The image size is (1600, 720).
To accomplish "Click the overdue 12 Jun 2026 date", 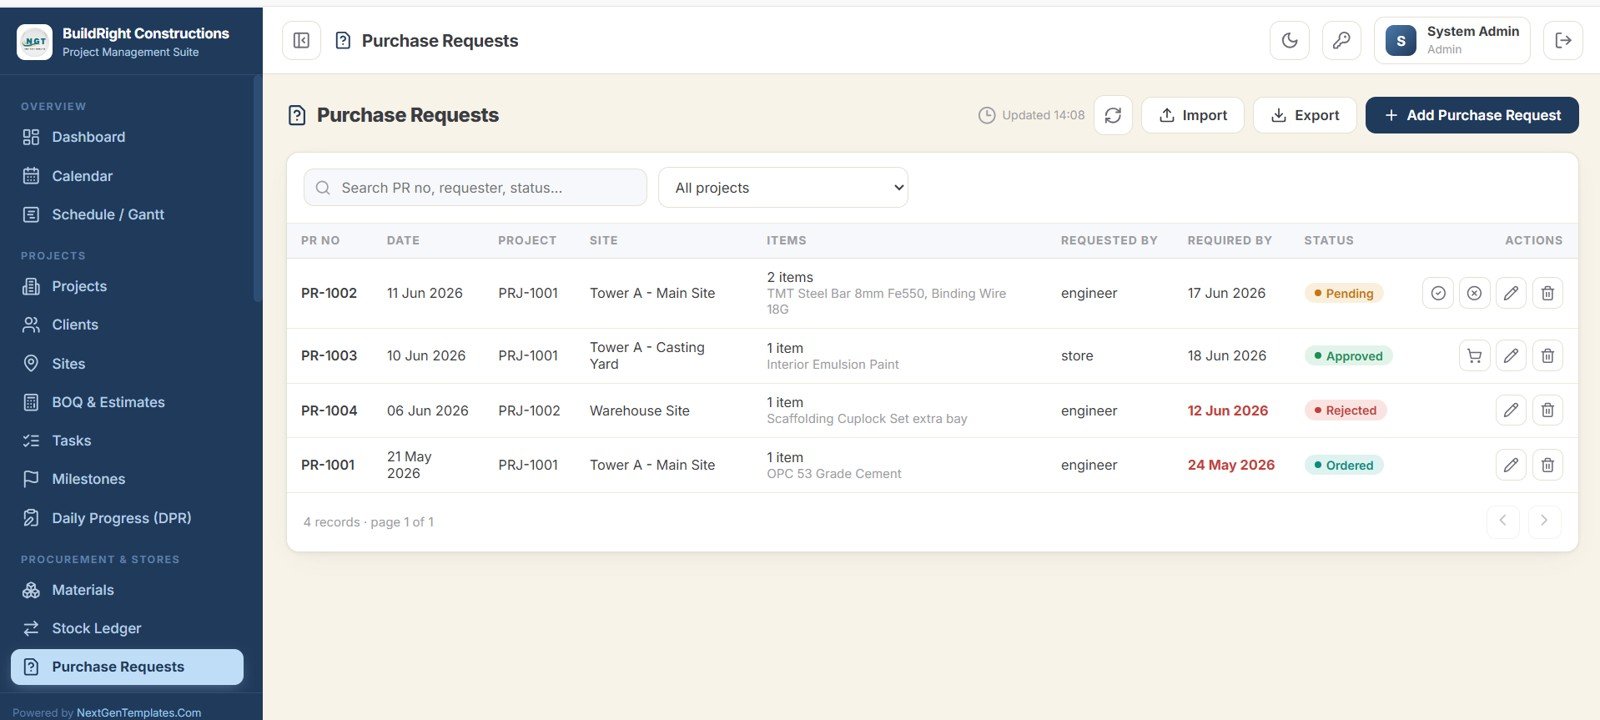I will pos(1228,410).
